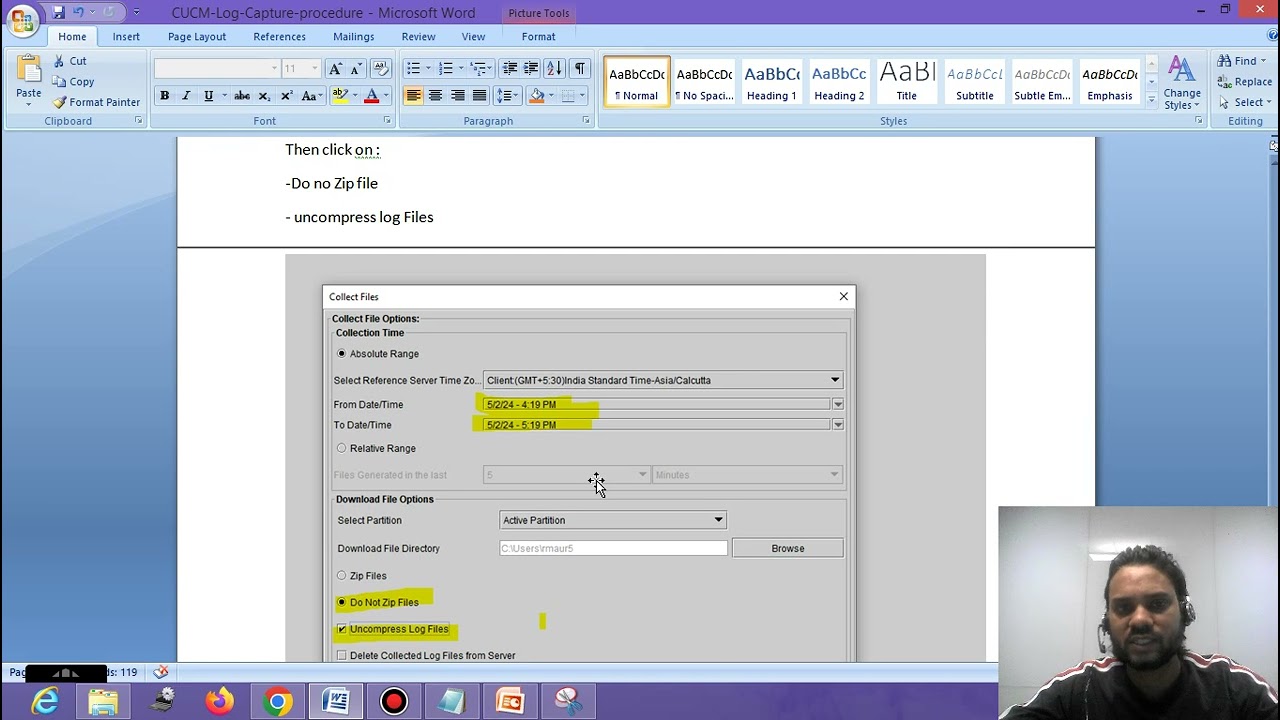Apply paragraph shading fill color
This screenshot has height=720, width=1280.
(x=537, y=96)
